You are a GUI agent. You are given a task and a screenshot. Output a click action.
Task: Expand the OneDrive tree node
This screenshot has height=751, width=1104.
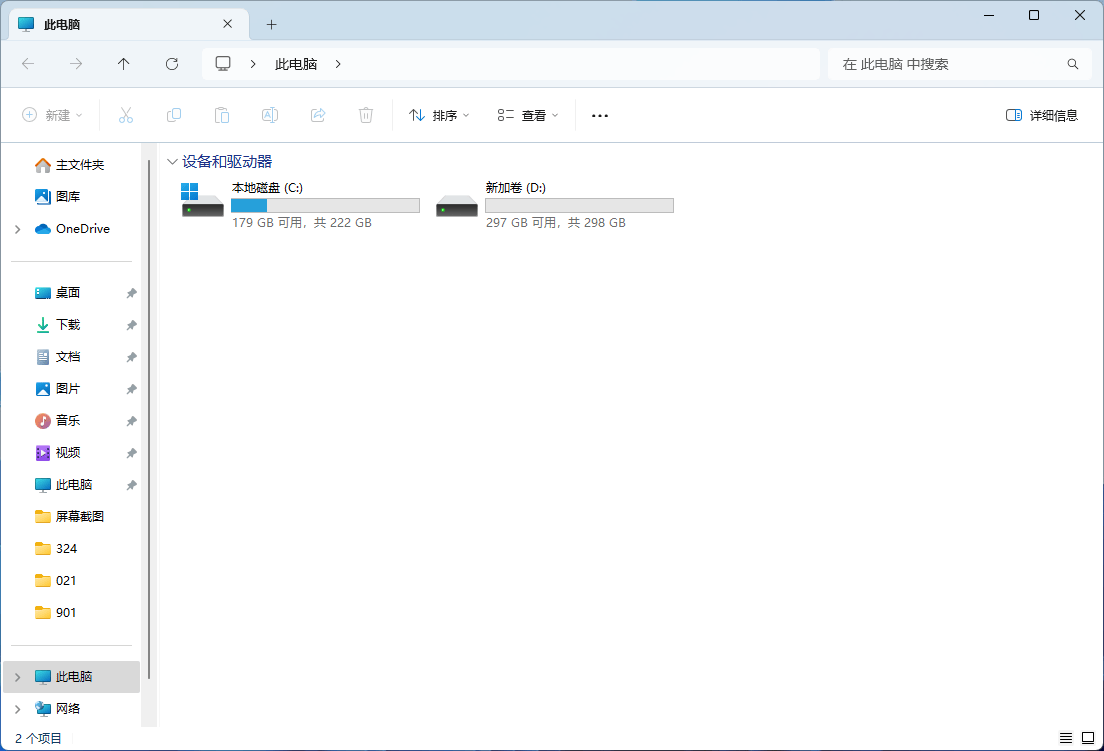tap(17, 229)
